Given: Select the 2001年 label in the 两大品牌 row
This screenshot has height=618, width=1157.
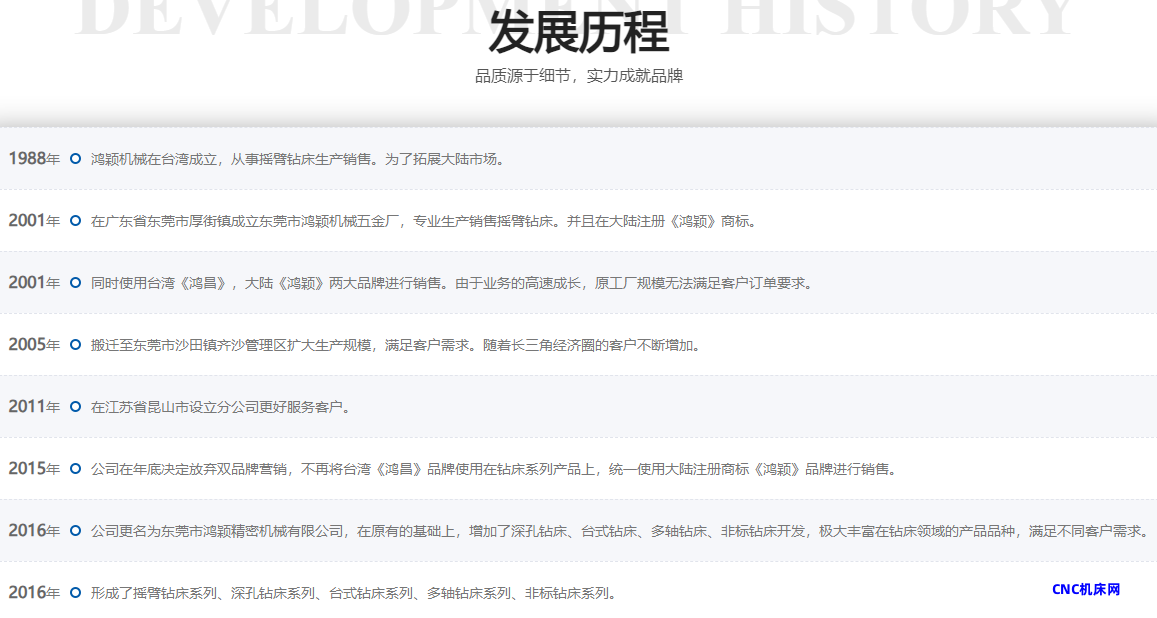Looking at the screenshot, I should pyautogui.click(x=34, y=282).
